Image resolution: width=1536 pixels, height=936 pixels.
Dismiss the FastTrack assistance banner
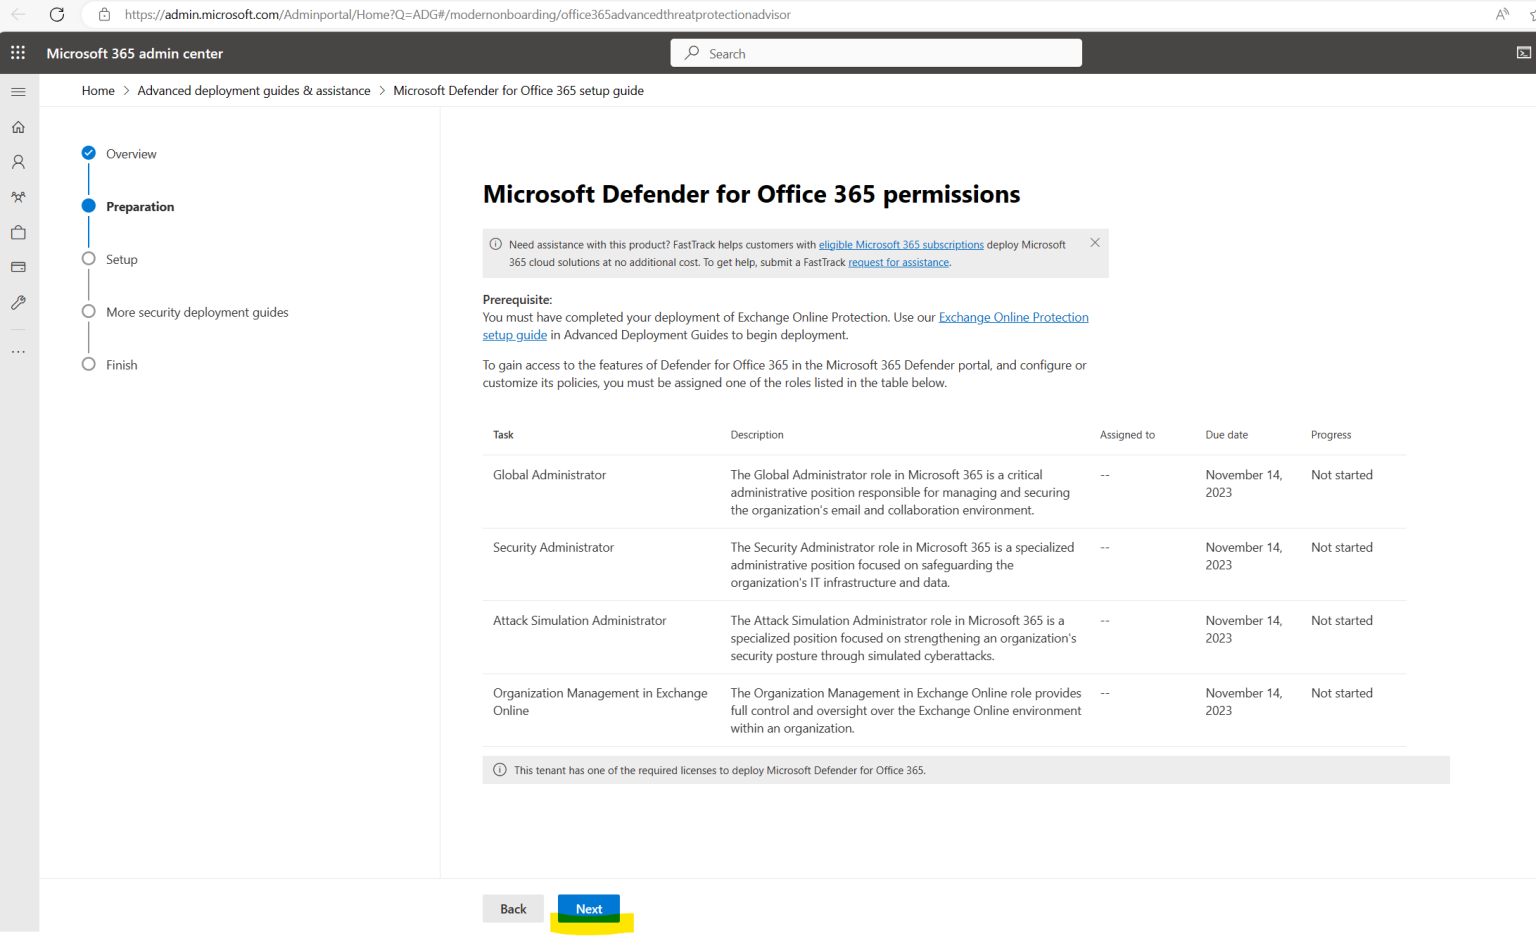click(1094, 242)
